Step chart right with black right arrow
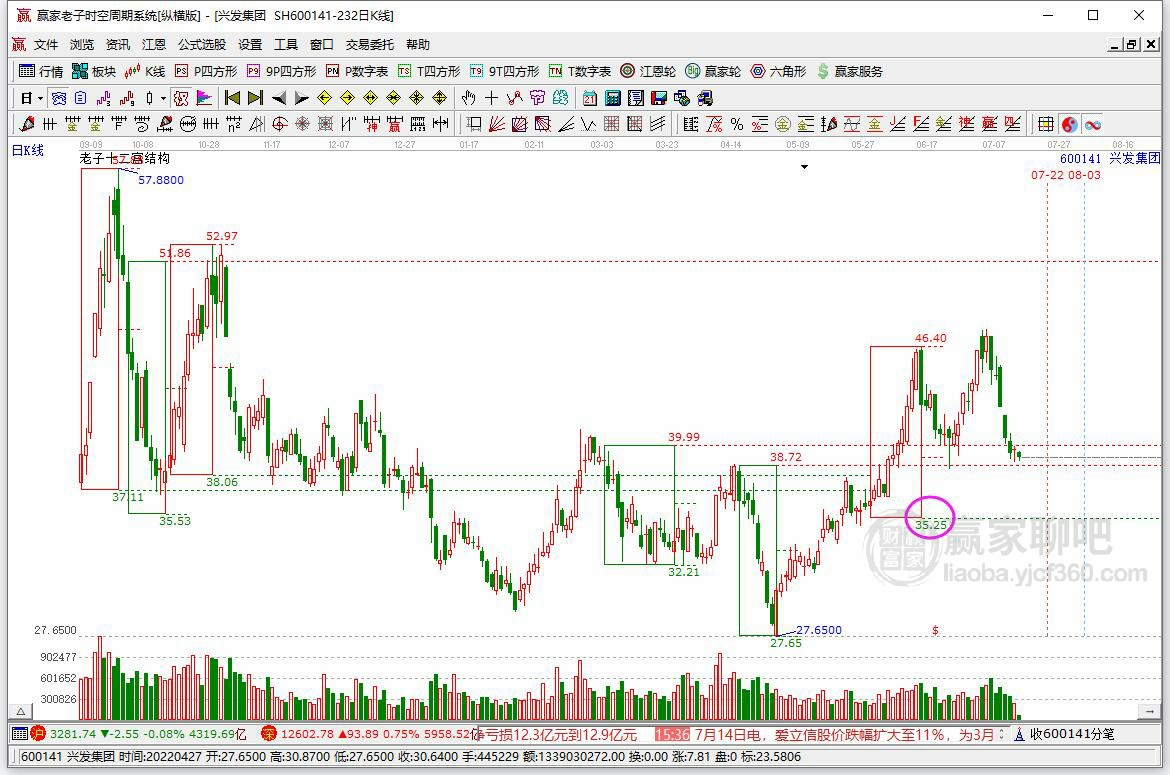 (x=301, y=98)
